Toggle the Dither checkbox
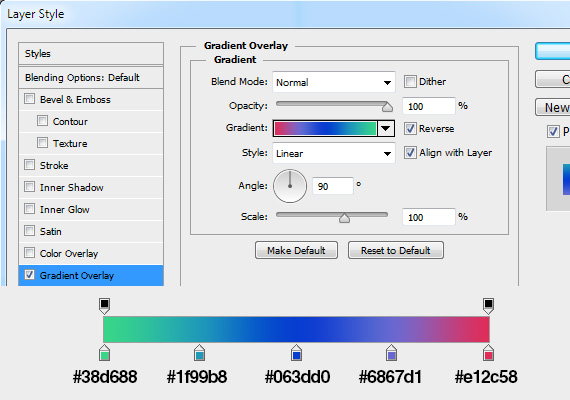The image size is (570, 400). tap(410, 81)
